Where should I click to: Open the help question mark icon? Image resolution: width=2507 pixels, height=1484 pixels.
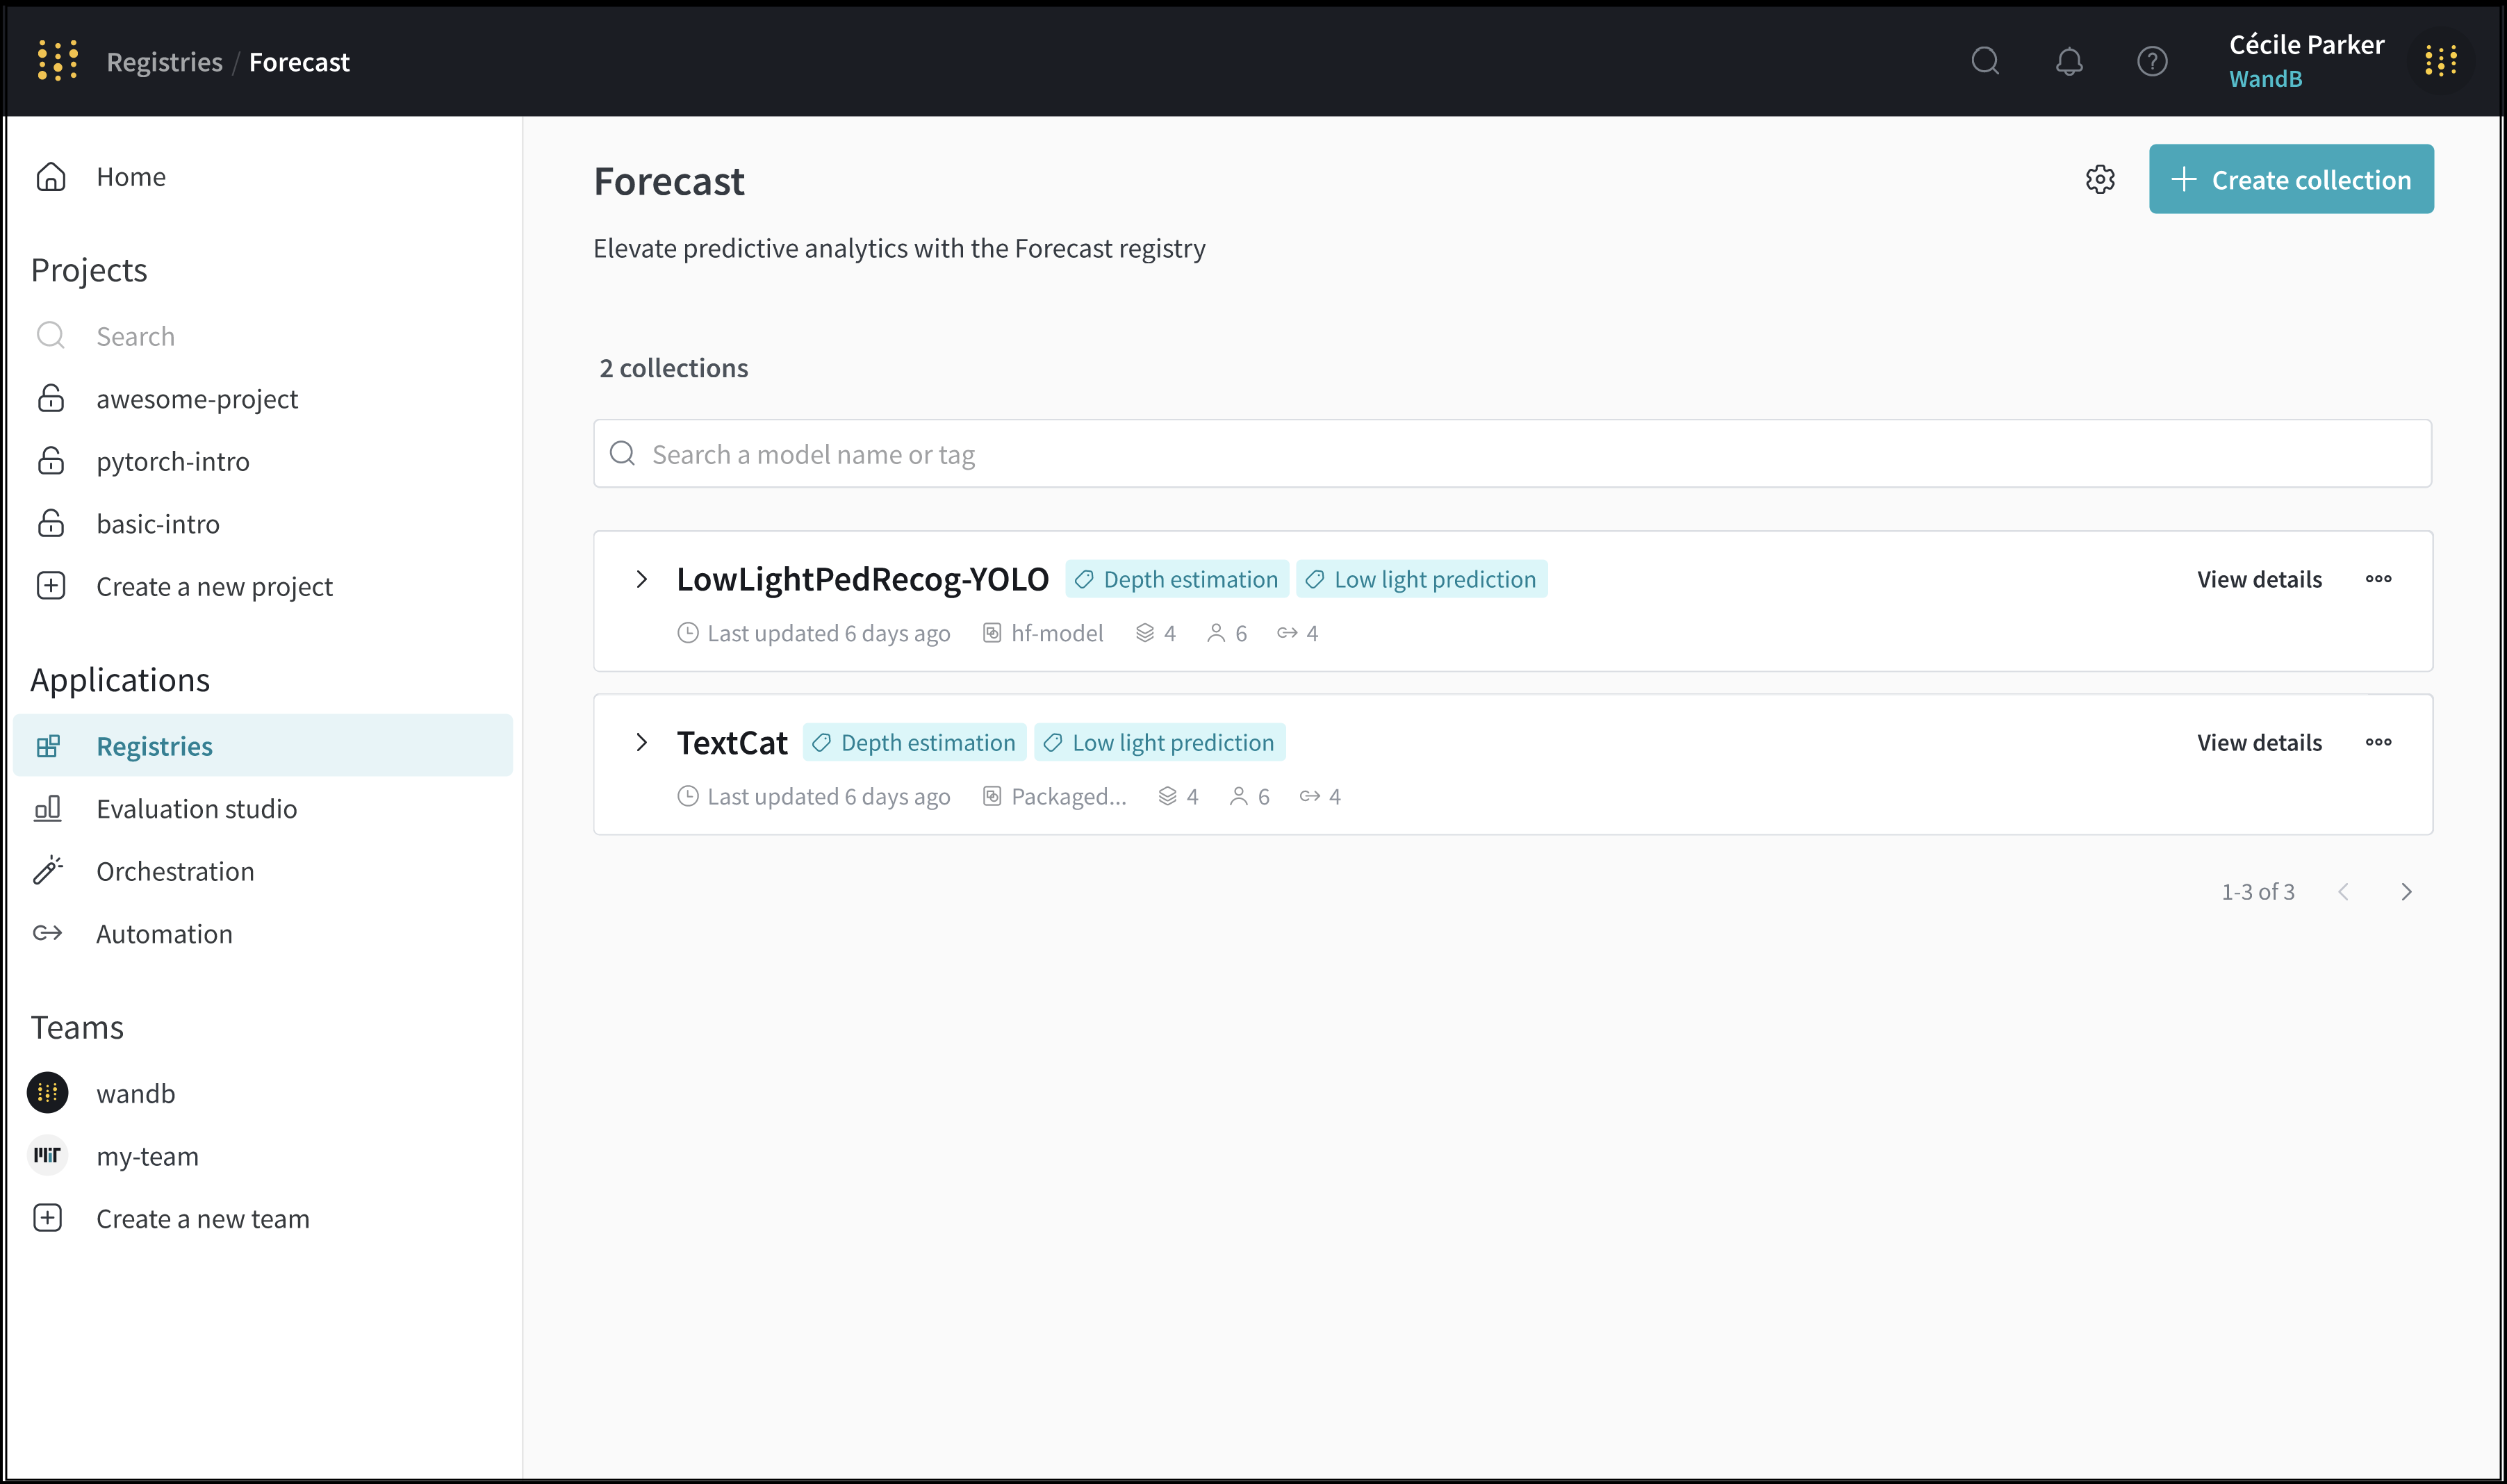click(x=2152, y=62)
